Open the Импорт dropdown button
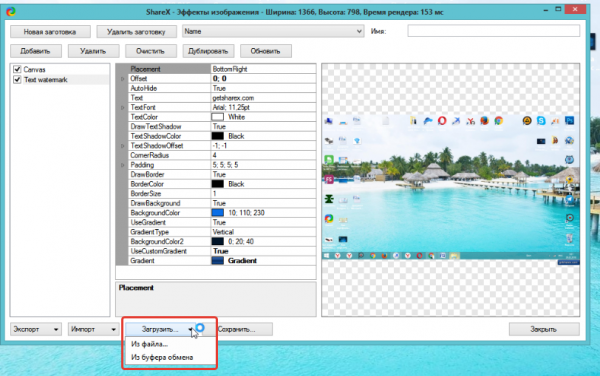 click(93, 329)
